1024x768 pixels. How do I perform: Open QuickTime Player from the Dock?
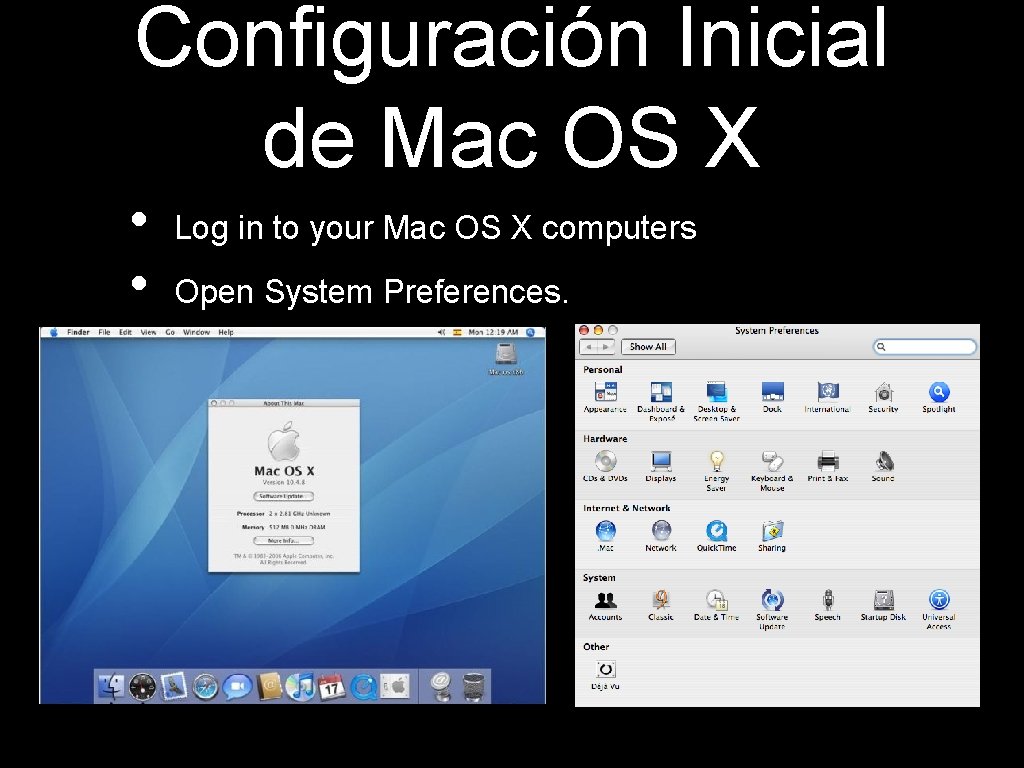[x=363, y=687]
